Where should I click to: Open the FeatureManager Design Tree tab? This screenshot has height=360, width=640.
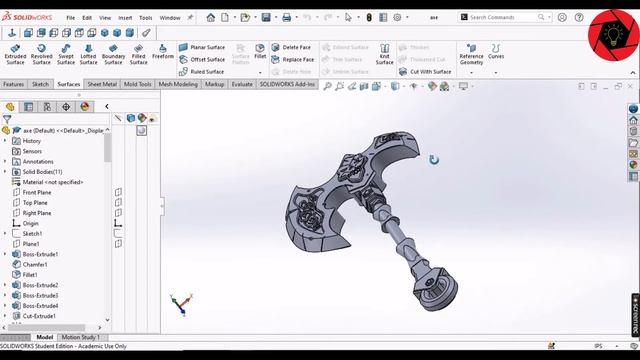[x=10, y=107]
